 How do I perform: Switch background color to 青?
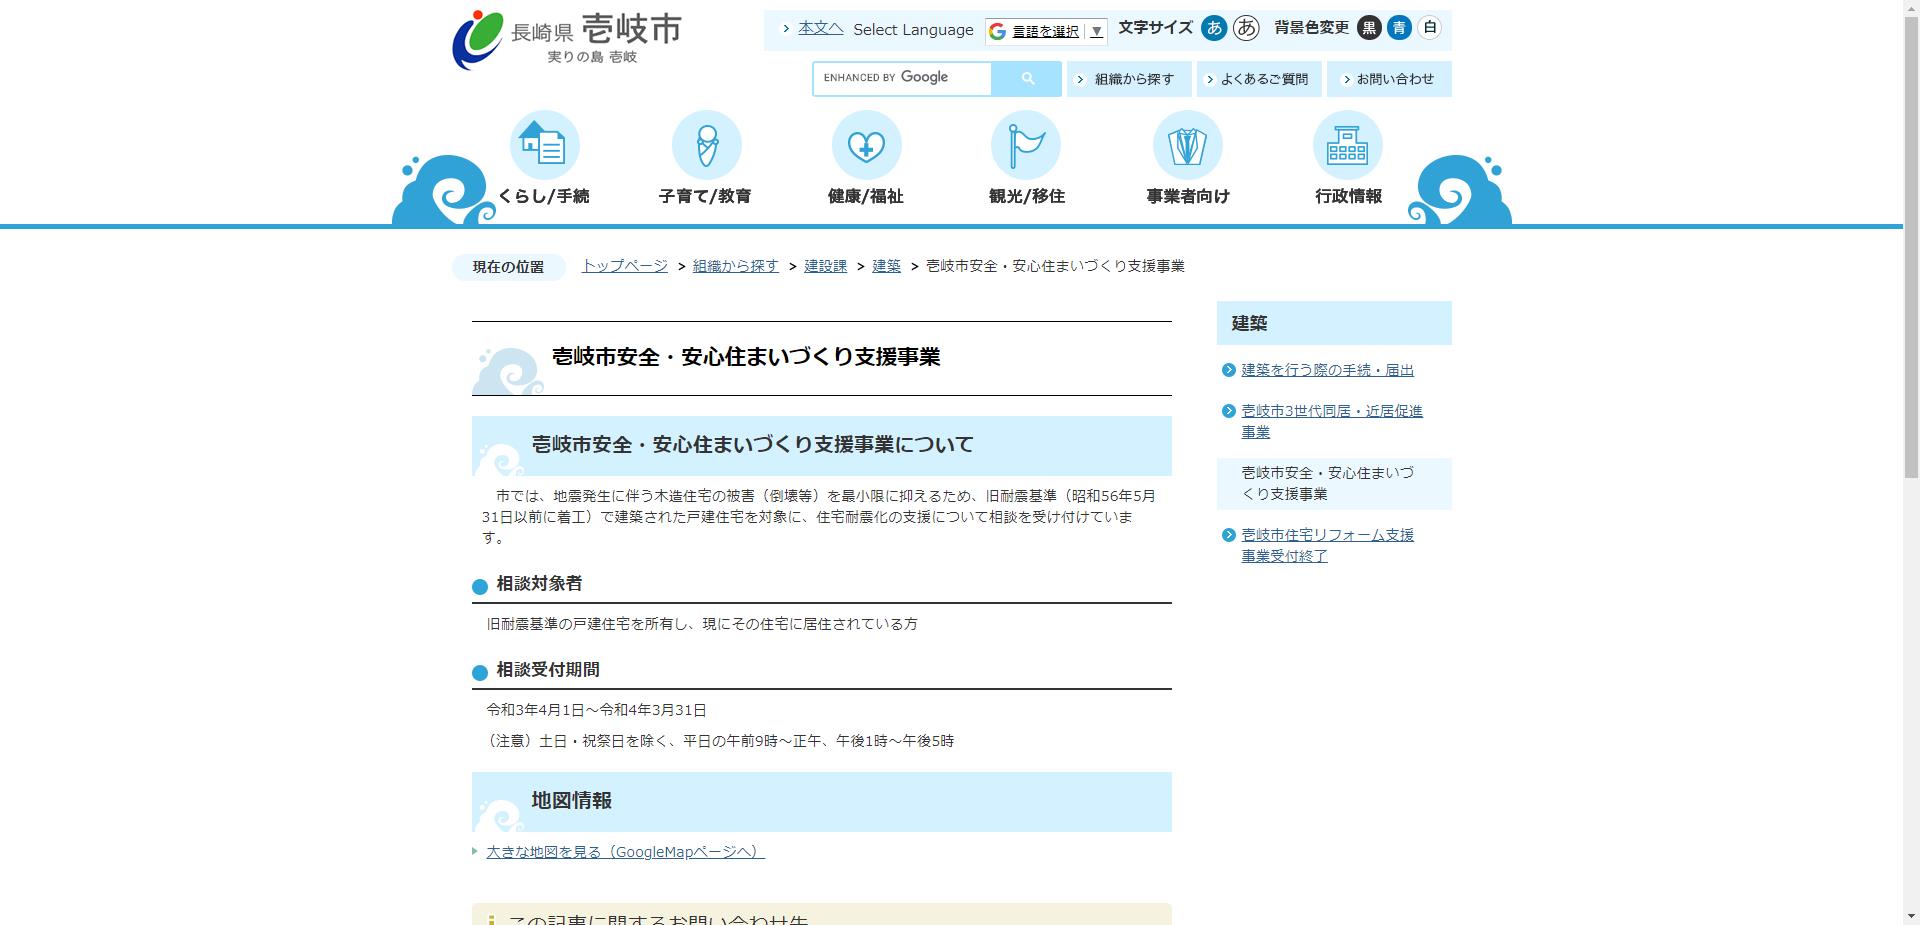point(1399,29)
